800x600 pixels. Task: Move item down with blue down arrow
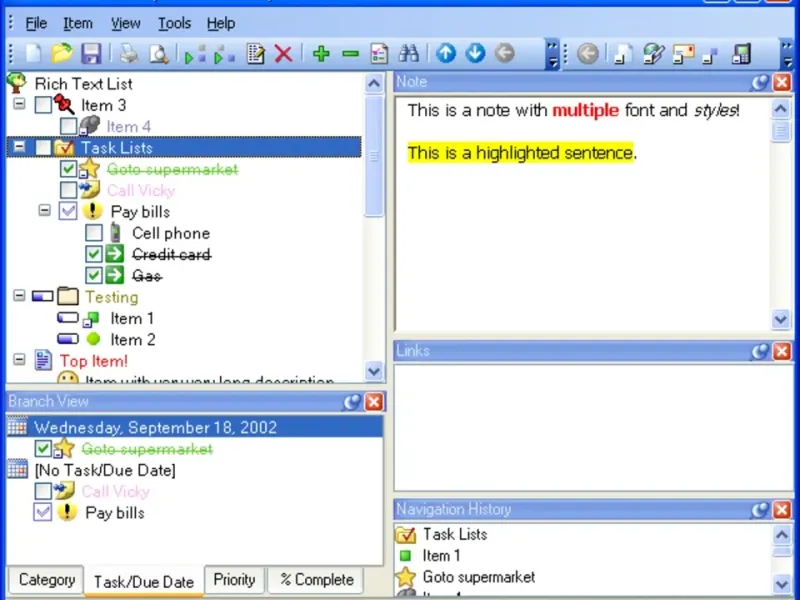[x=476, y=53]
